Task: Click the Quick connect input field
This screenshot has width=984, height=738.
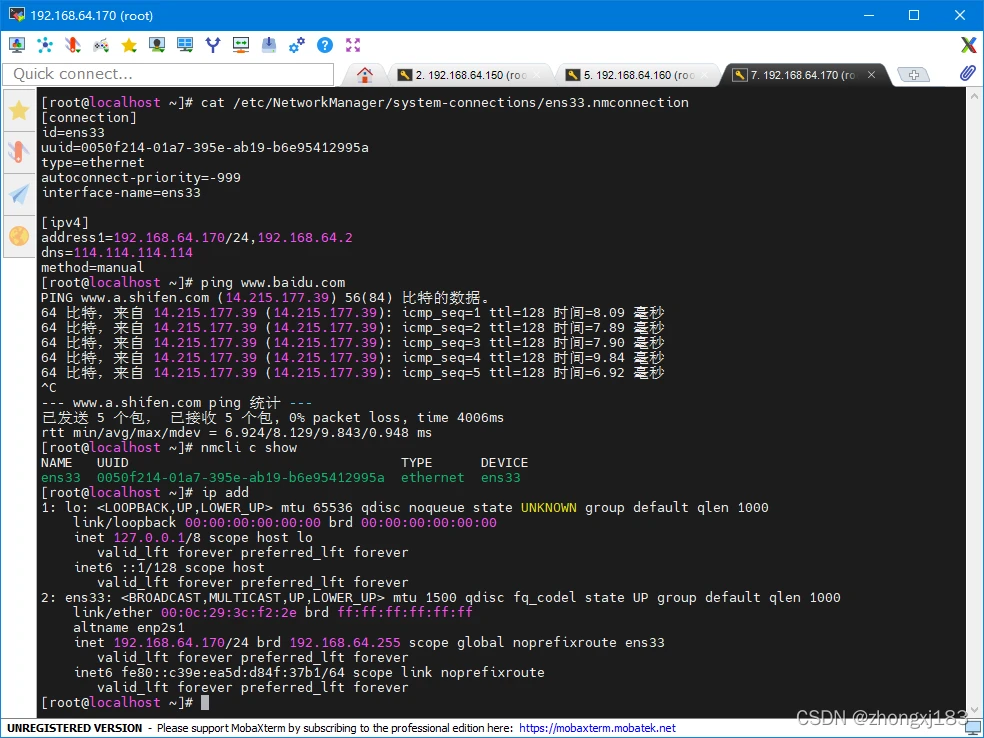Action: (168, 74)
